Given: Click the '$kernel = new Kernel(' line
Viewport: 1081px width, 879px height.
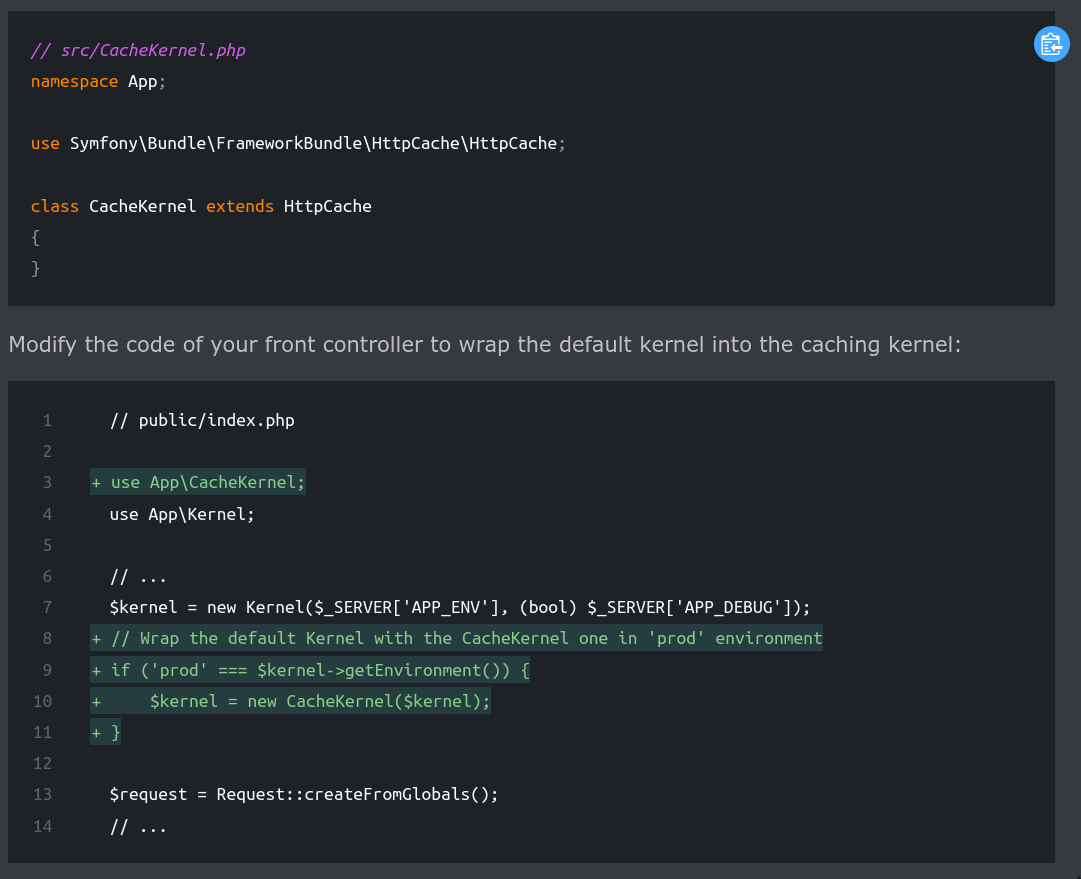Looking at the screenshot, I should tap(460, 607).
